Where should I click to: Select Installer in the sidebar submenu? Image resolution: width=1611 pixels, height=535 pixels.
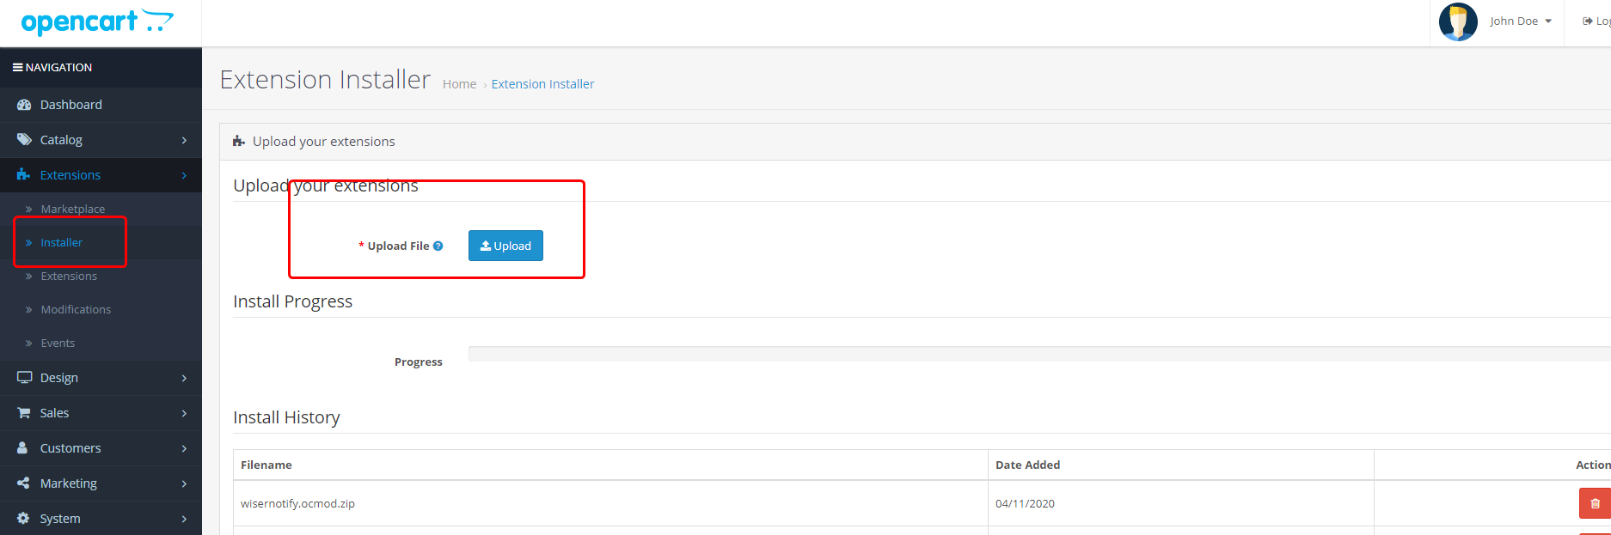[101, 242]
